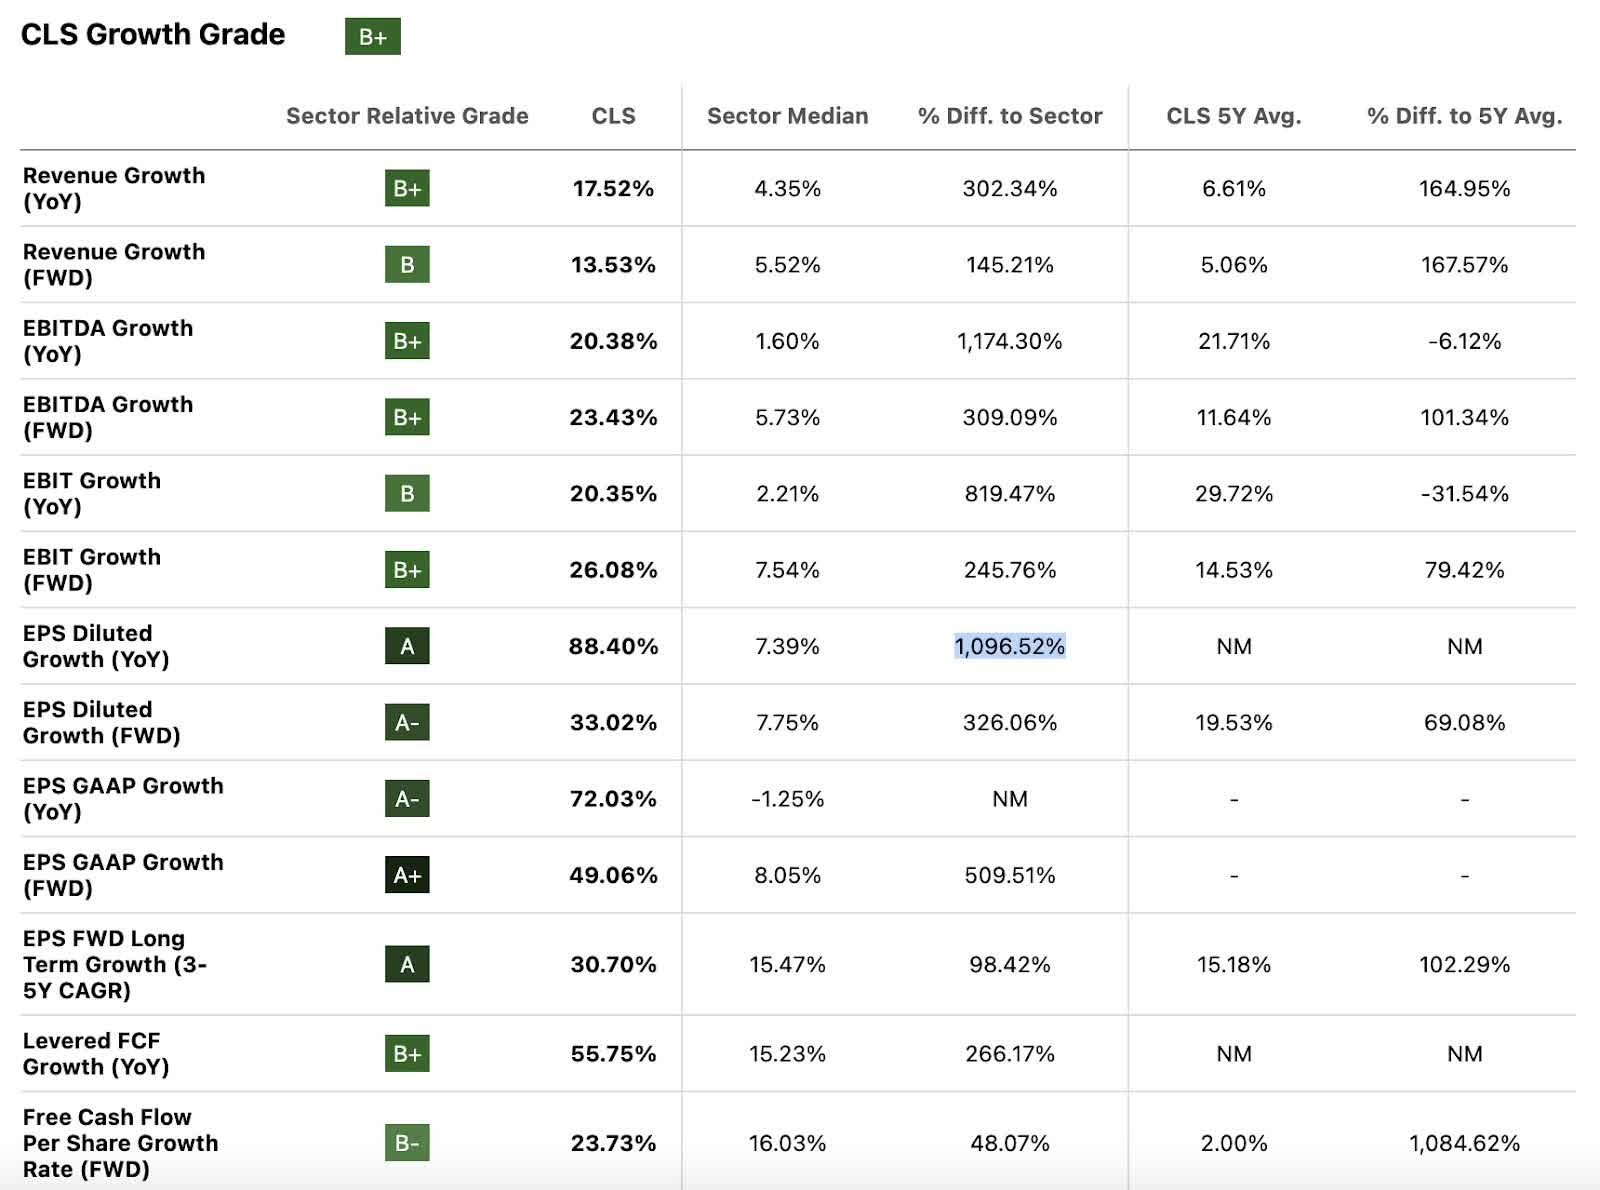Click the EPS FWD Long Term Growth label
Viewport: 1600px width, 1190px height.
pyautogui.click(x=114, y=964)
